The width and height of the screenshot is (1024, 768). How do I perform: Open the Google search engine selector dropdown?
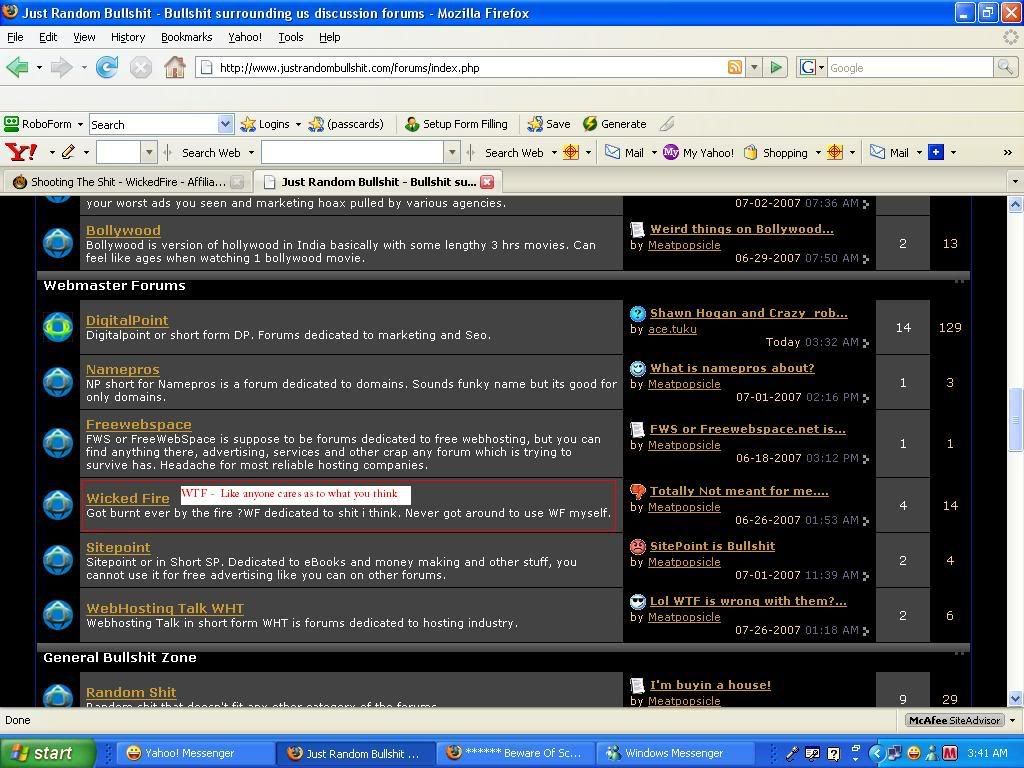821,67
